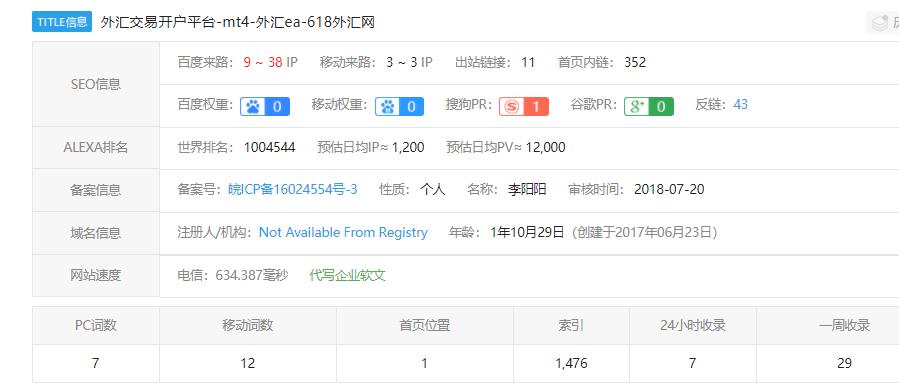
Task: Click the estimated daily PV 12,000 value
Action: (545, 148)
